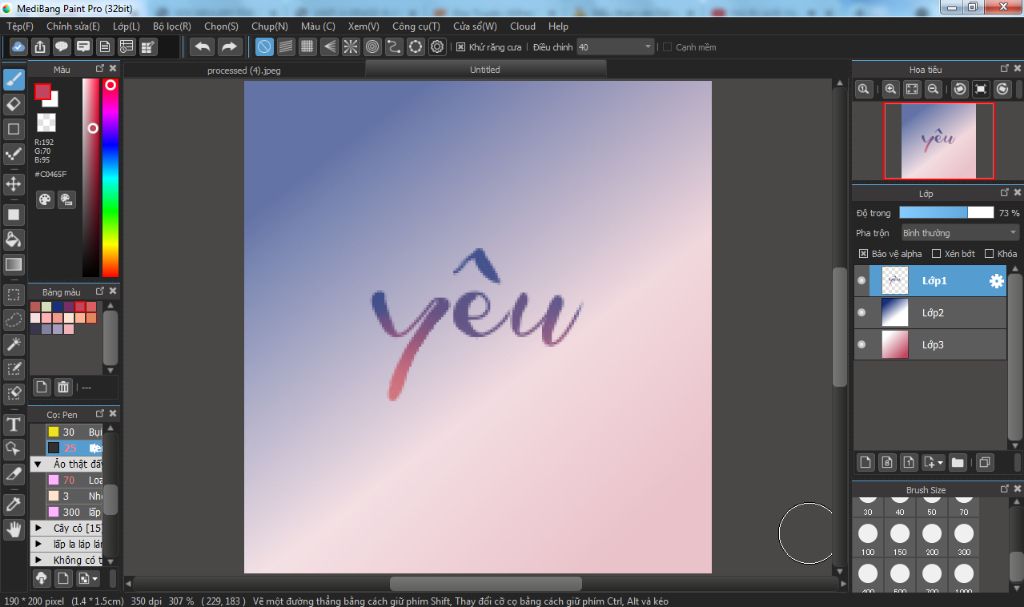Select the Hand tool
Image resolution: width=1024 pixels, height=607 pixels.
14,529
